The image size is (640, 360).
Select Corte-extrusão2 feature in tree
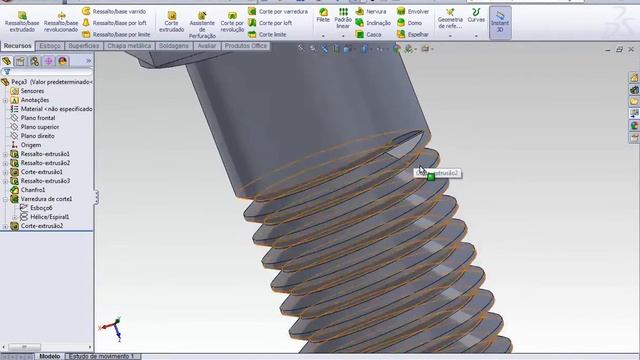[42, 226]
